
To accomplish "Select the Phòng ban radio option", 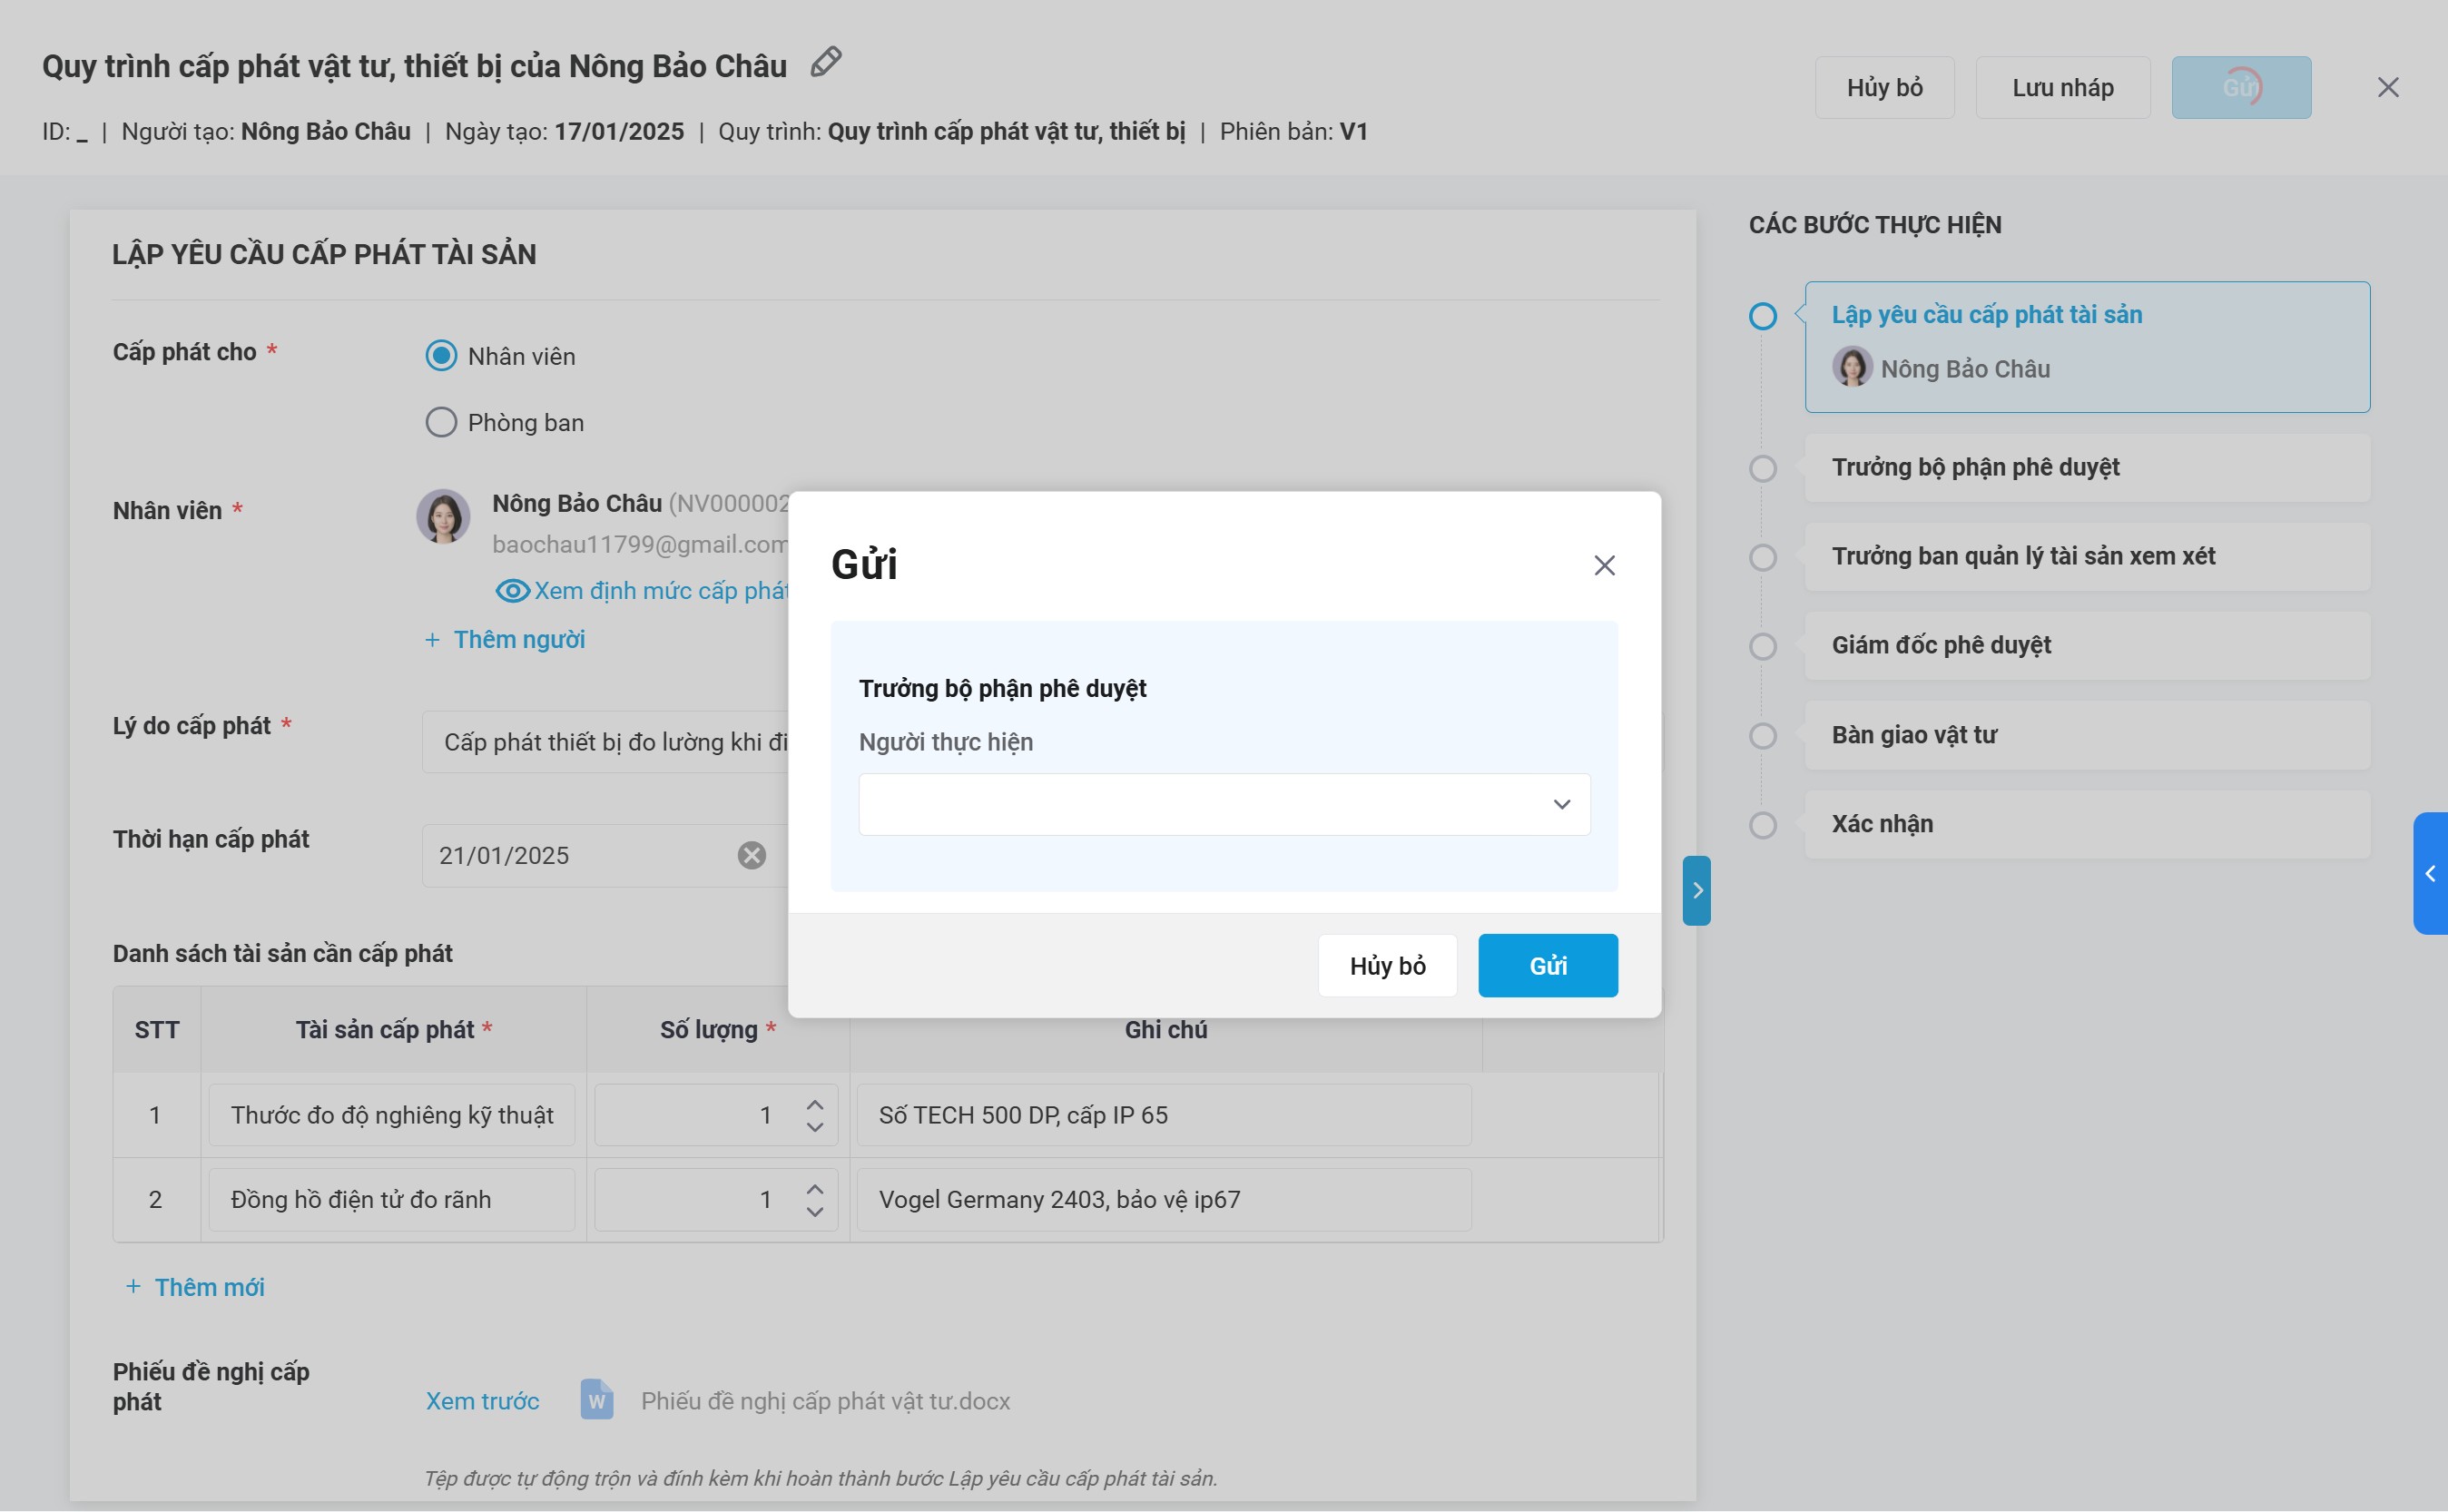I will [x=441, y=422].
